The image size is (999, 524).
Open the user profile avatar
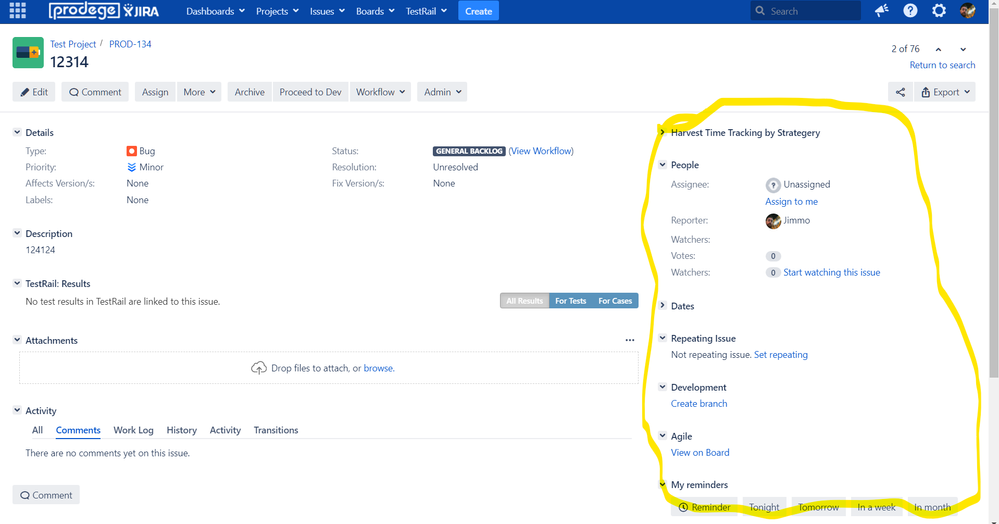pos(968,11)
